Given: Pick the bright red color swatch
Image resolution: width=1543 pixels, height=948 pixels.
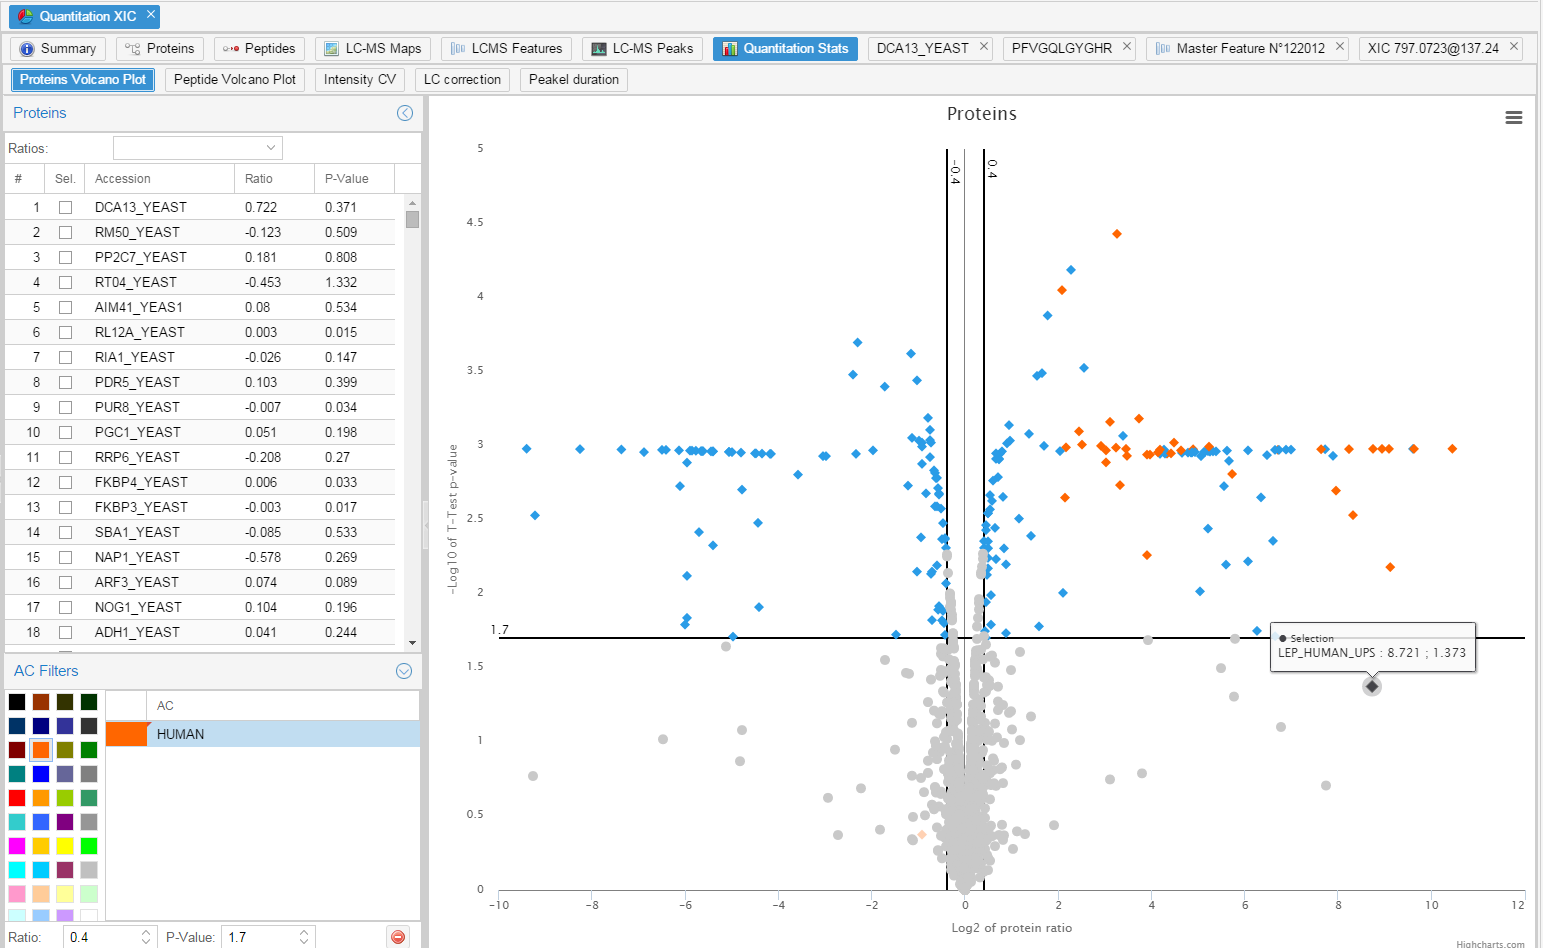Looking at the screenshot, I should pyautogui.click(x=17, y=797).
